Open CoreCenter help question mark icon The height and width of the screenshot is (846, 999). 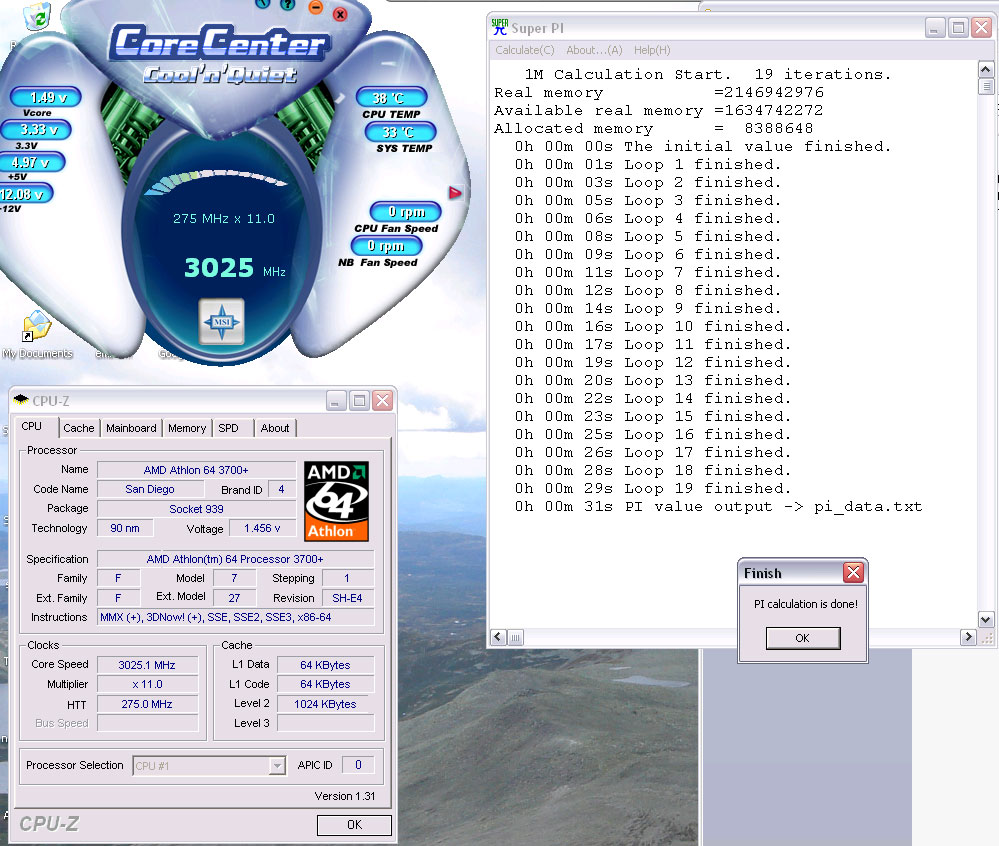pyautogui.click(x=288, y=4)
